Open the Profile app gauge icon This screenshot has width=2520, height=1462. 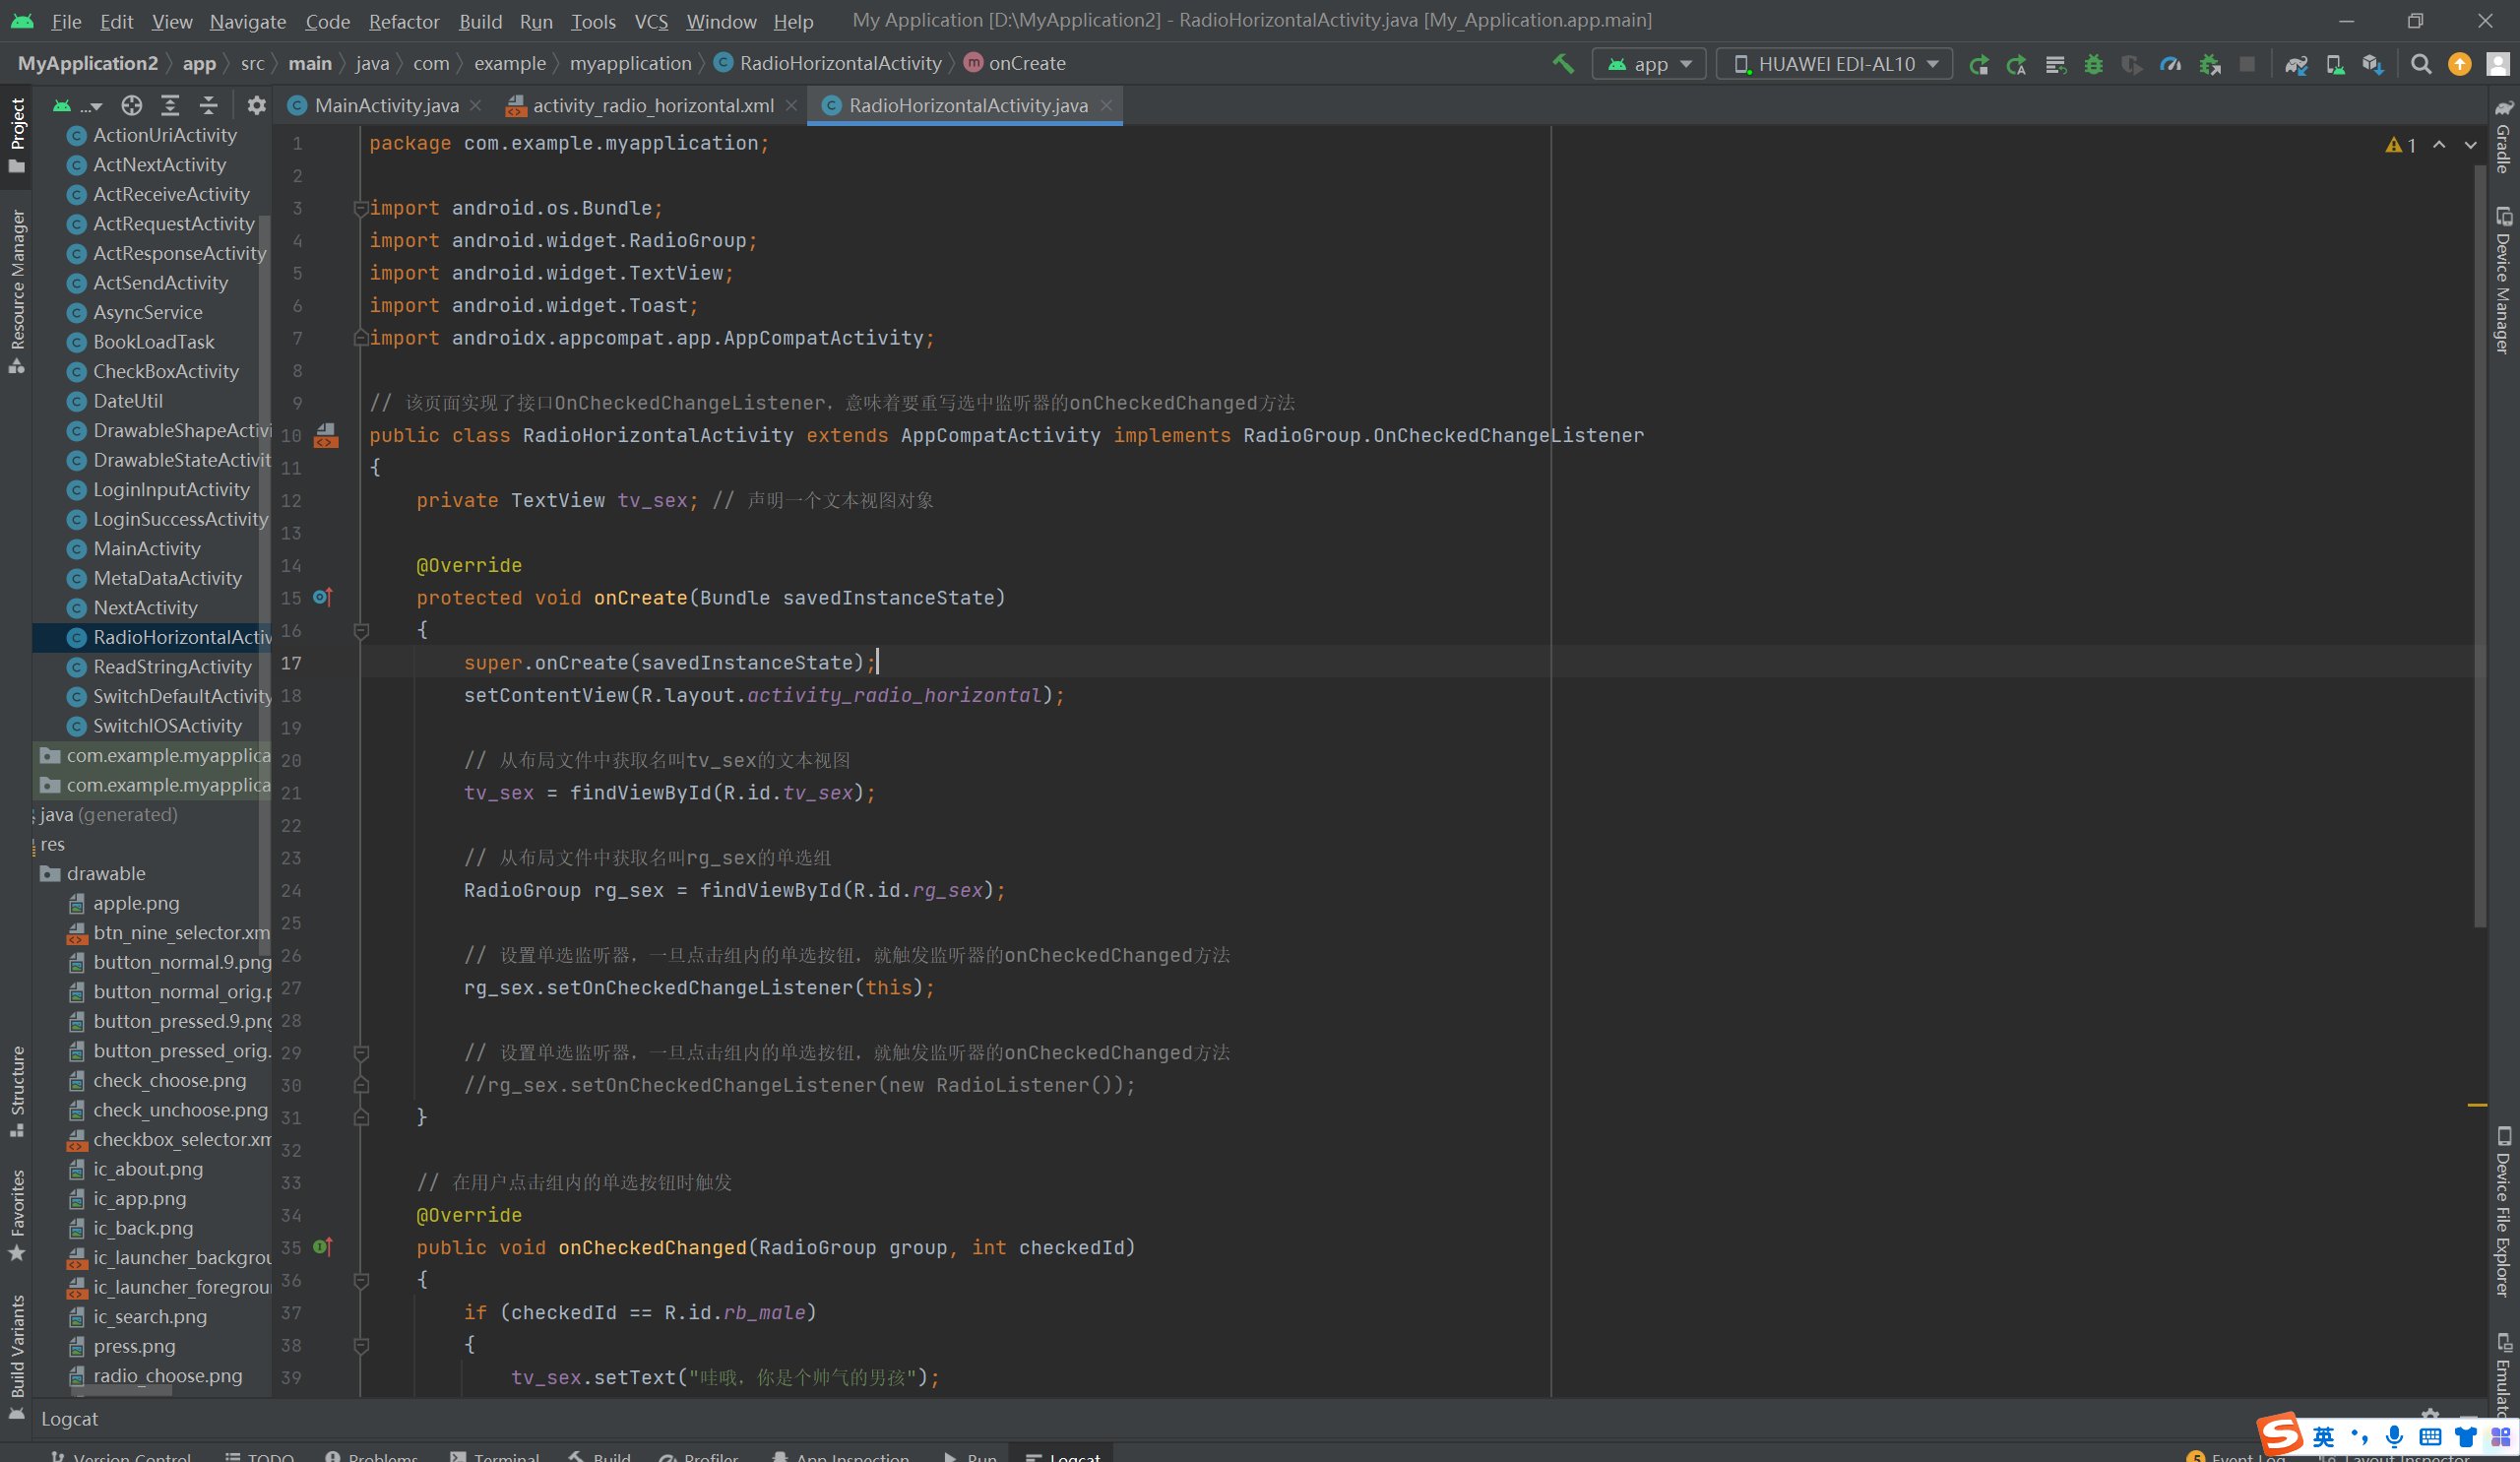tap(2170, 64)
